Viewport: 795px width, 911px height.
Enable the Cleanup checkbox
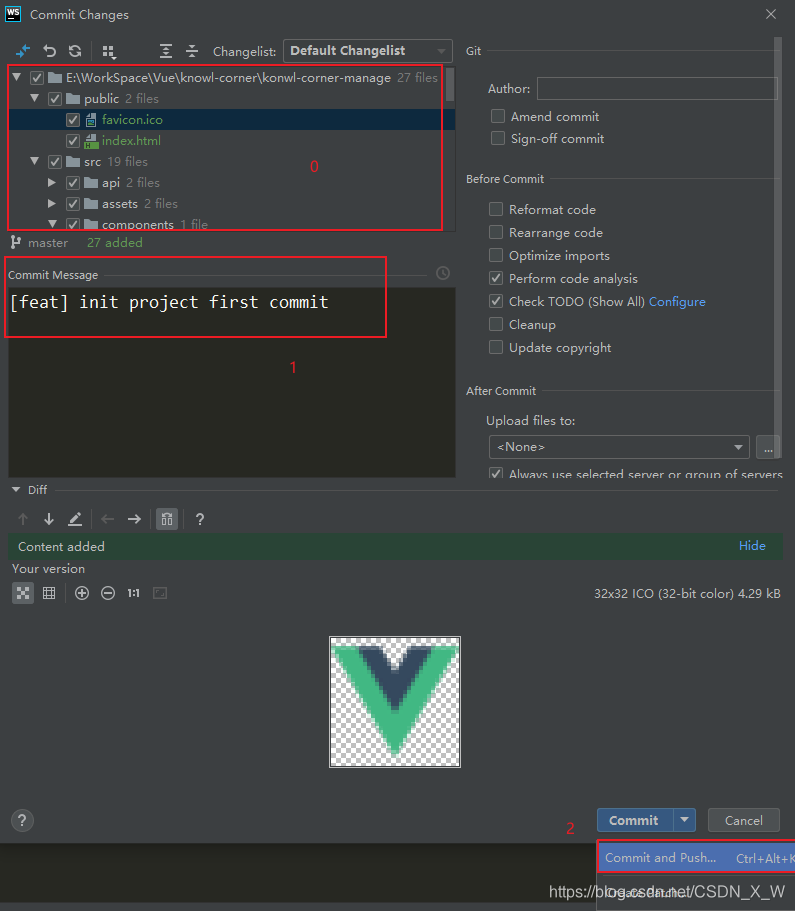pyautogui.click(x=496, y=324)
